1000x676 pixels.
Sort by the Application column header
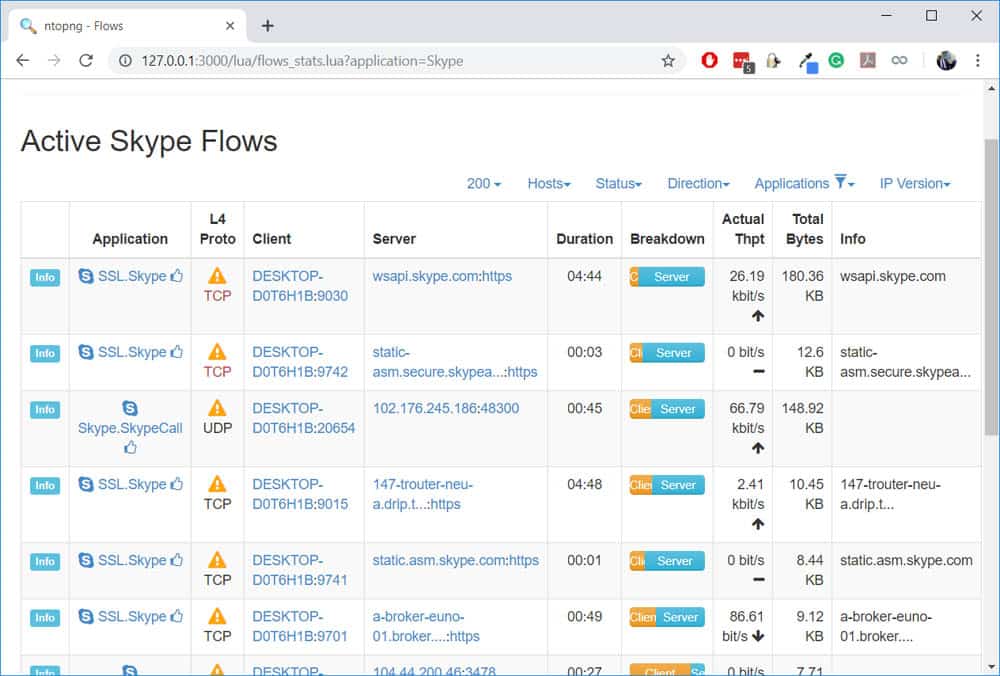point(130,239)
